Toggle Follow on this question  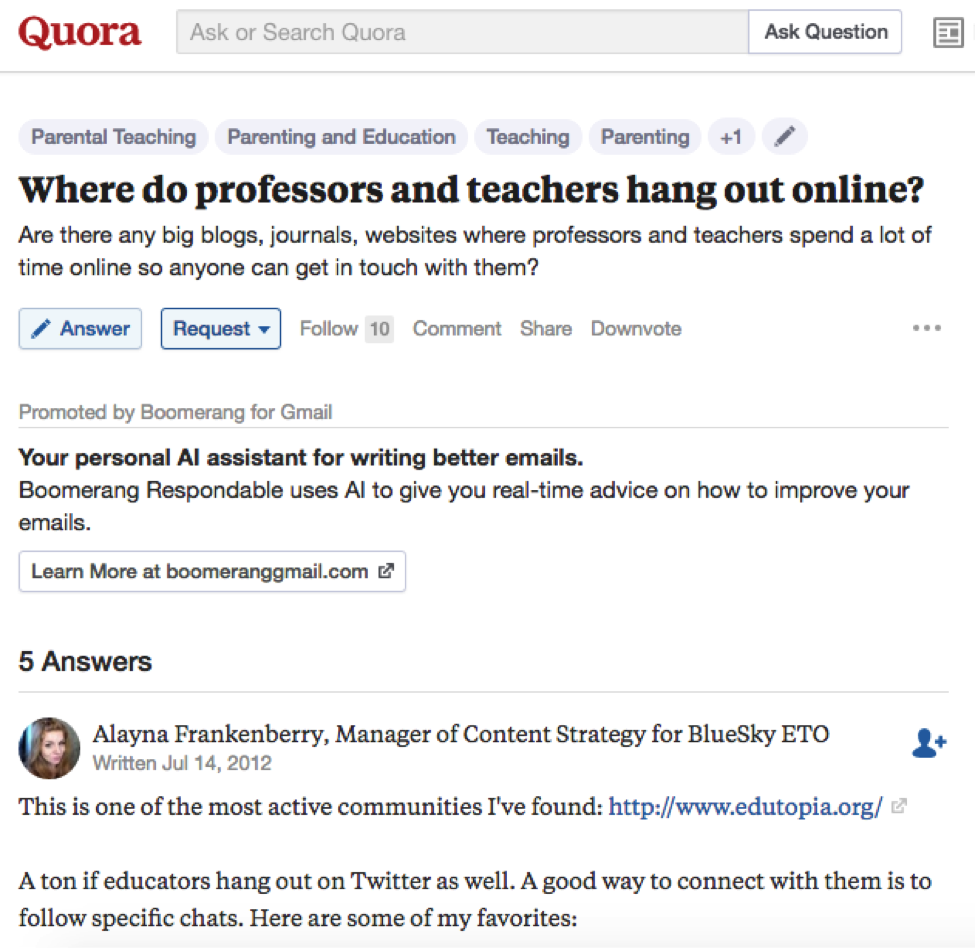pyautogui.click(x=346, y=328)
